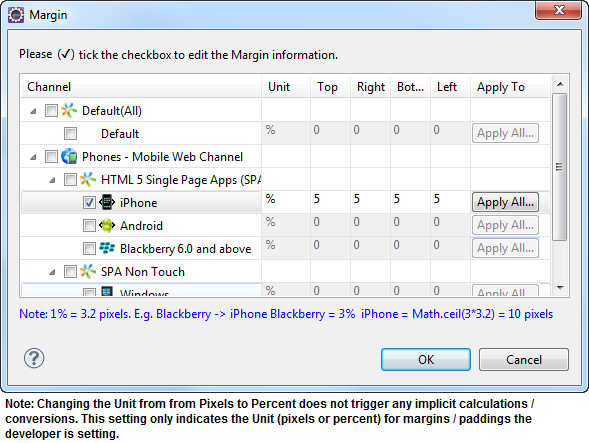This screenshot has width=589, height=443.
Task: Collapse the Phones - Mobile Web Channel node
Action: coord(33,157)
